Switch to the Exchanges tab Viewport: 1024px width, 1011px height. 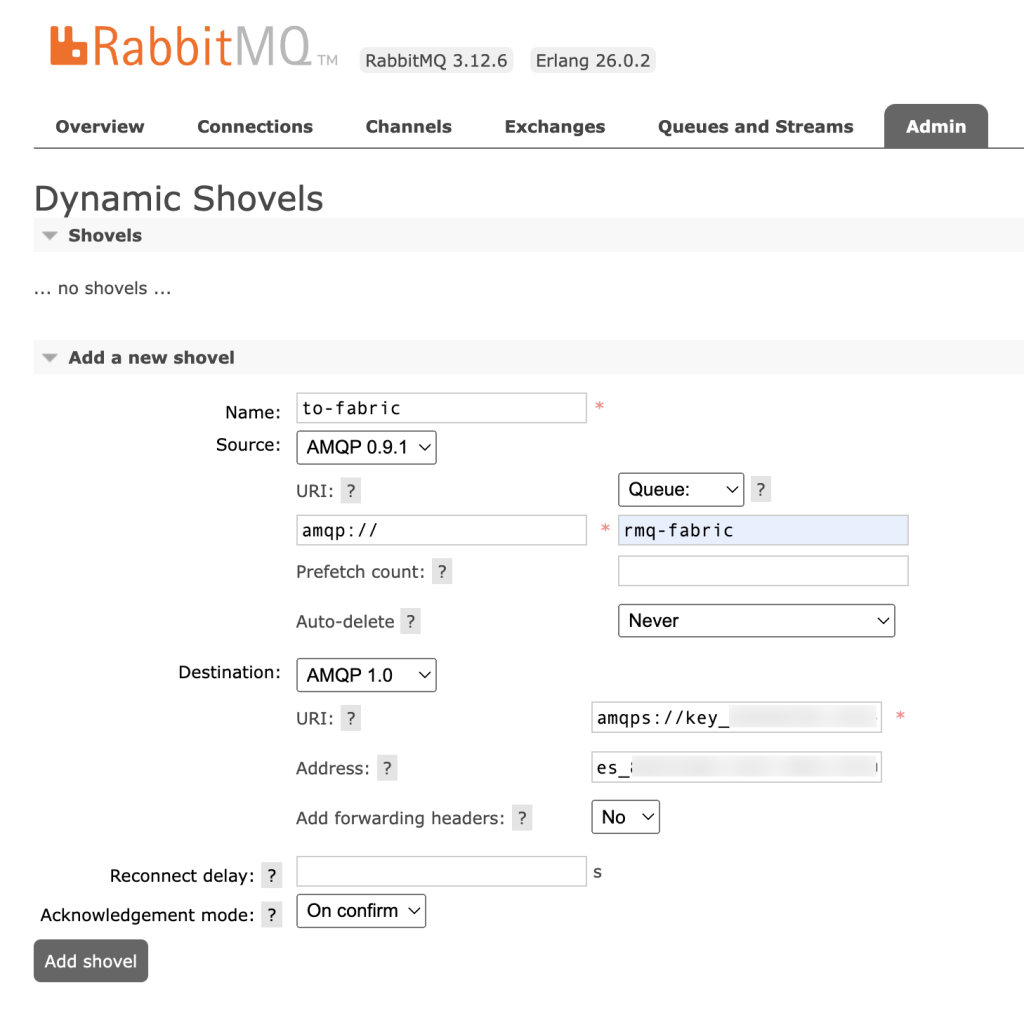tap(554, 126)
